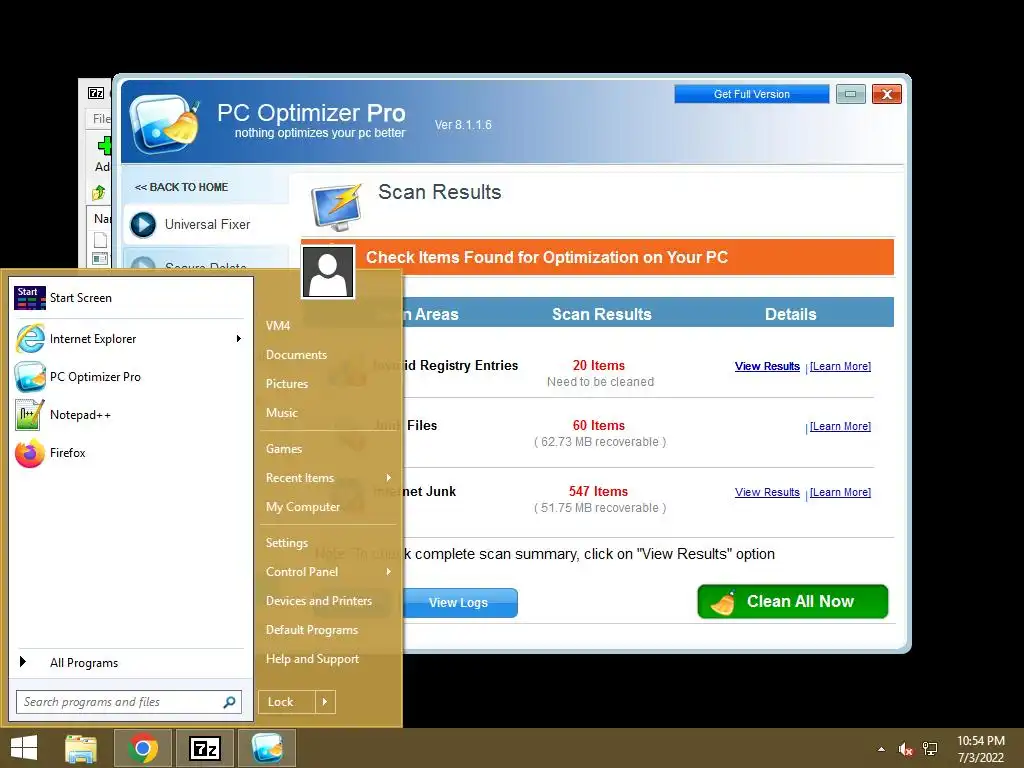The width and height of the screenshot is (1024, 768).
Task: Click the Ver 8.1.1.6 version text
Action: [463, 125]
